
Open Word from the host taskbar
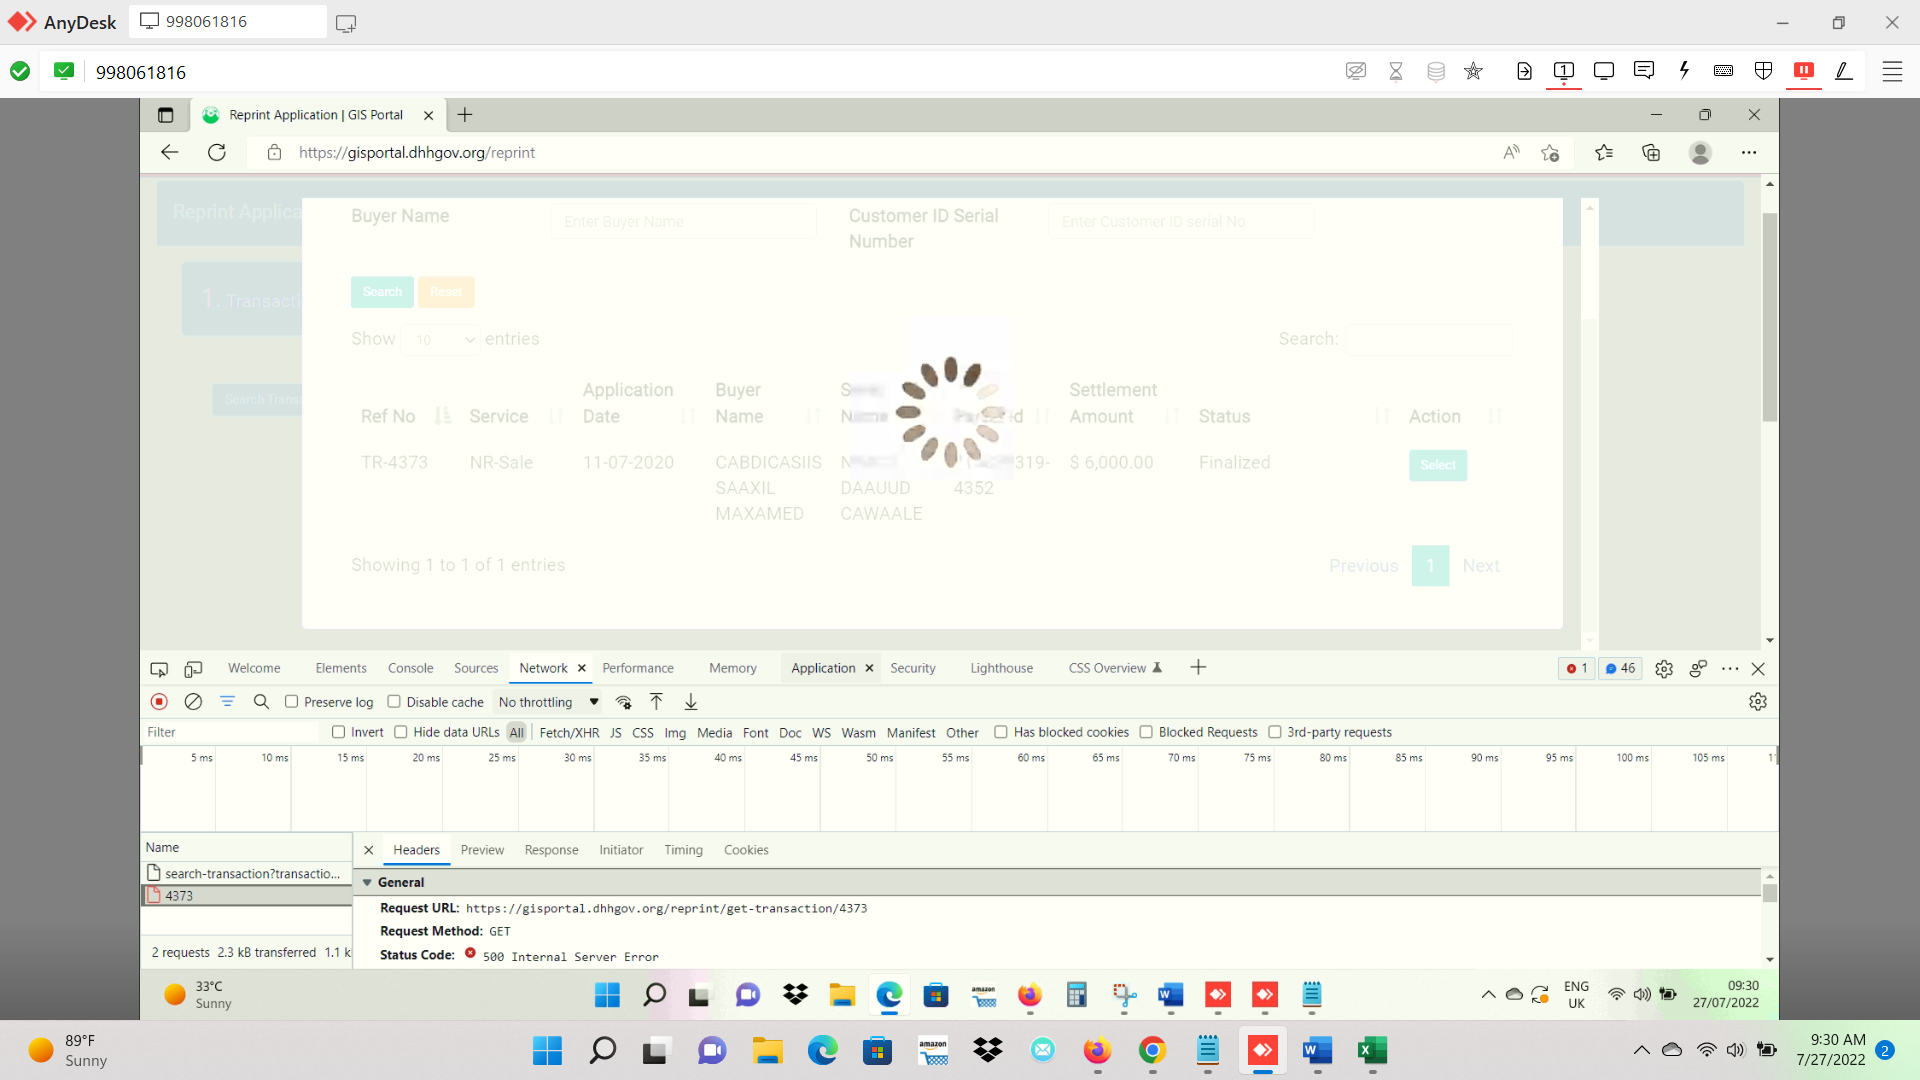1317,1050
